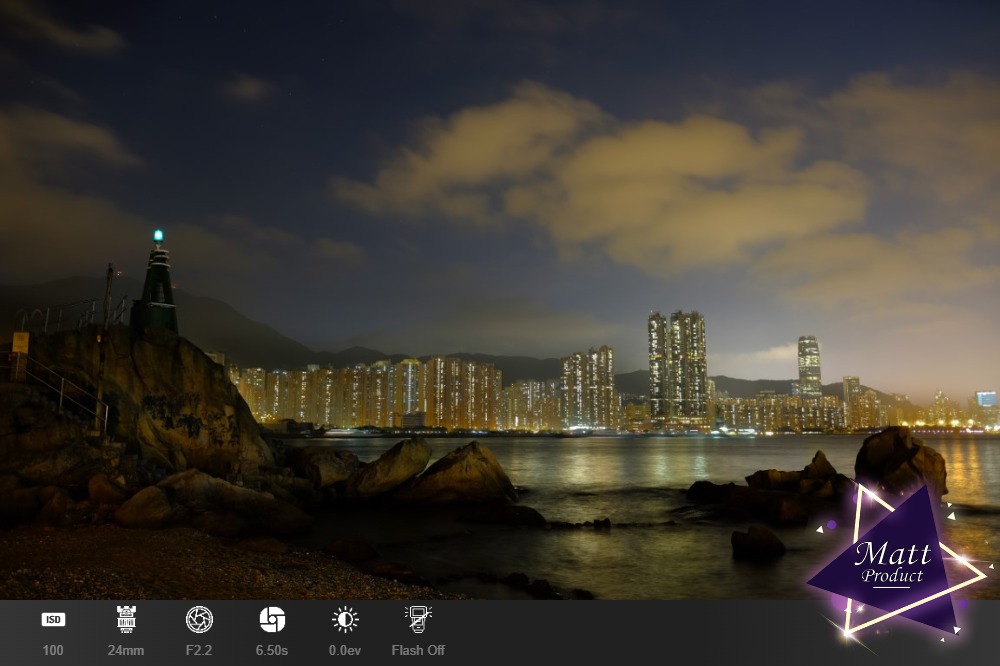This screenshot has height=666, width=1000.
Task: Click the yellow warning sign near the stair railing
Action: (x=20, y=342)
